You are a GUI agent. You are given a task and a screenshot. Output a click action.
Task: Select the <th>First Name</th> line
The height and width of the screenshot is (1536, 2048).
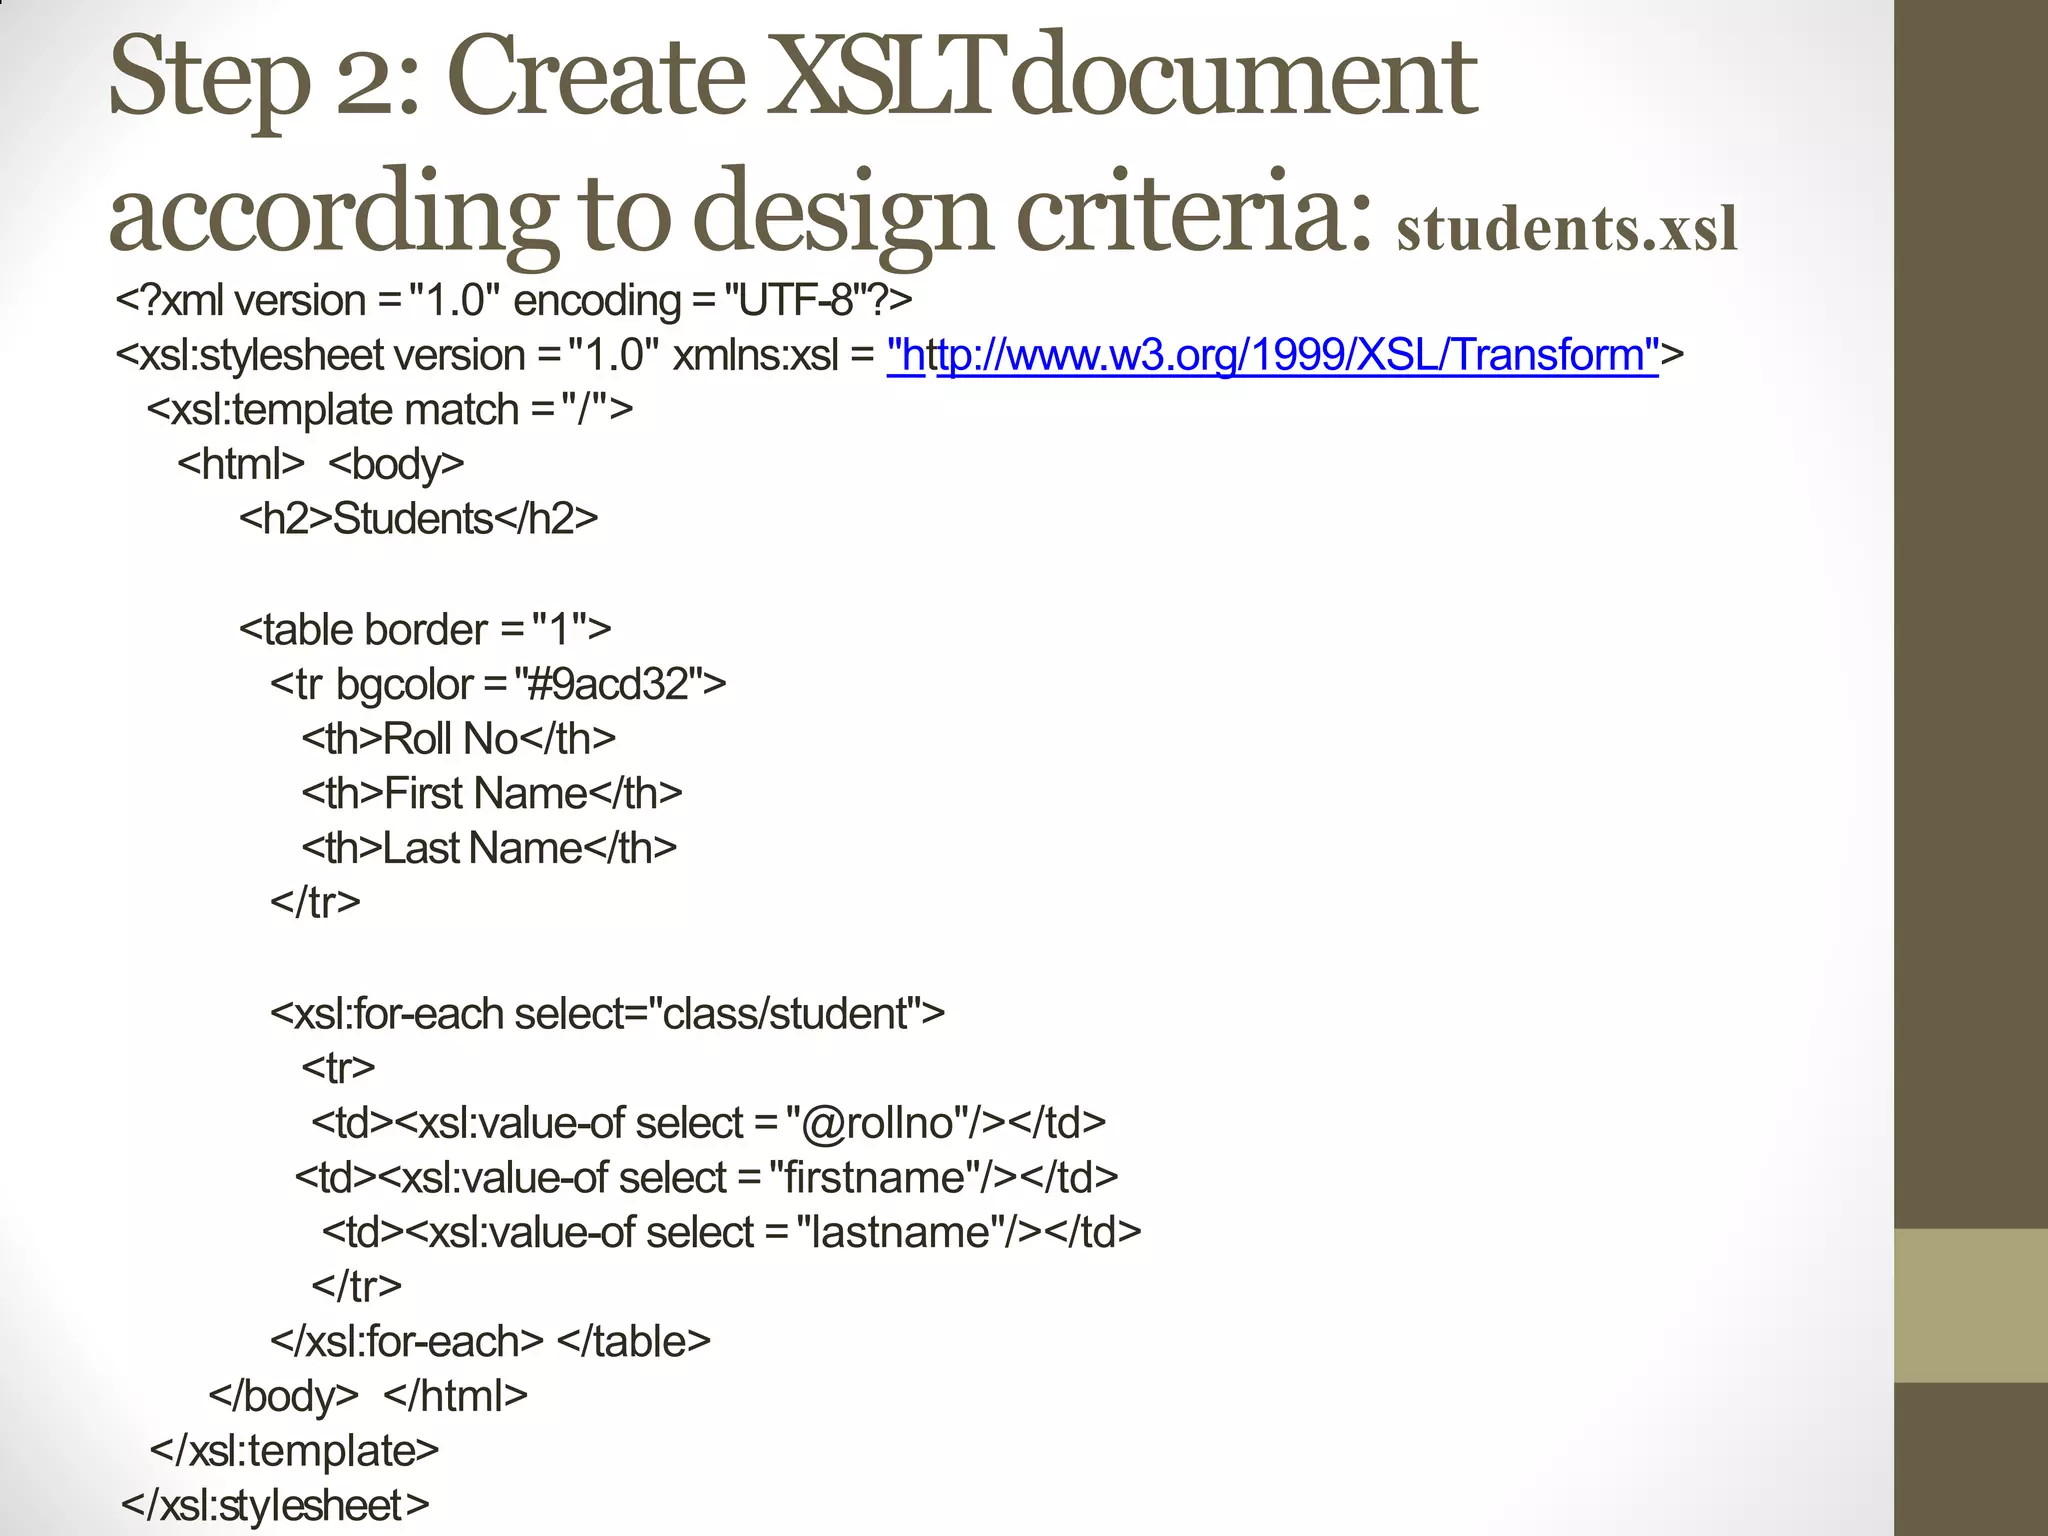tap(492, 793)
